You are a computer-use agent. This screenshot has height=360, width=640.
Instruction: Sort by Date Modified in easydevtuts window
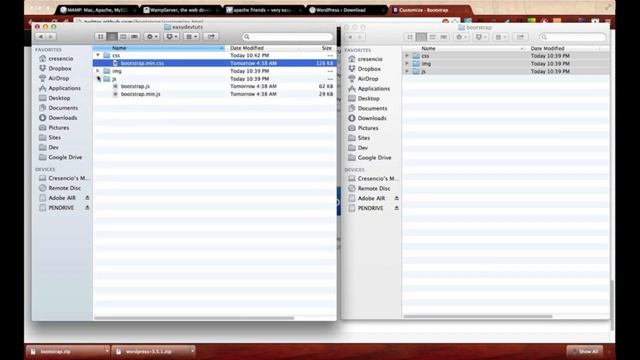pyautogui.click(x=263, y=48)
